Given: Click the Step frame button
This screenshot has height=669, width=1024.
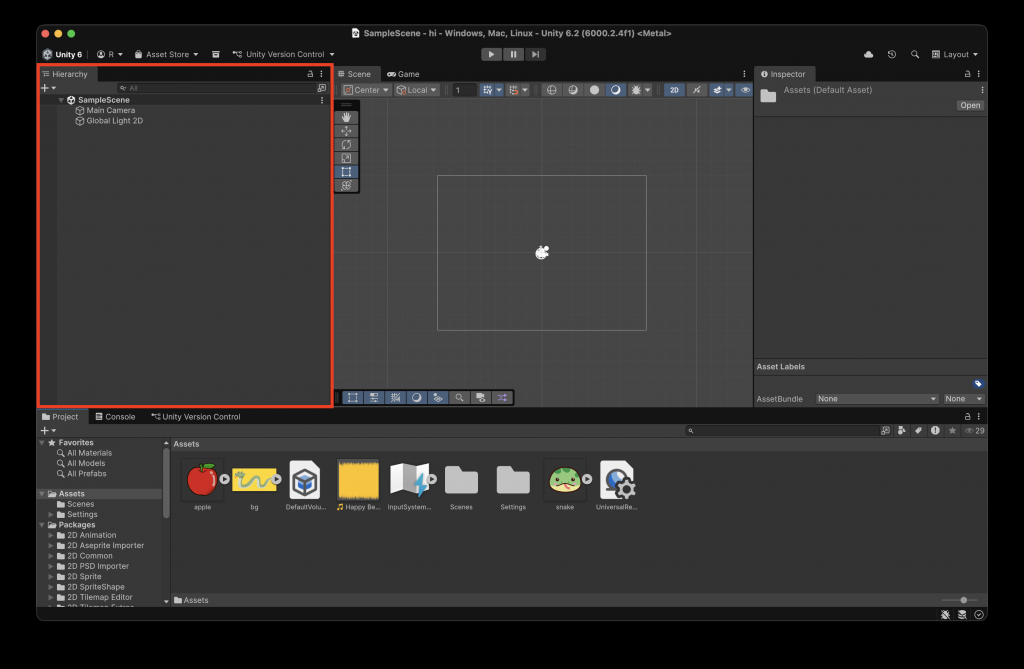Looking at the screenshot, I should [x=535, y=54].
